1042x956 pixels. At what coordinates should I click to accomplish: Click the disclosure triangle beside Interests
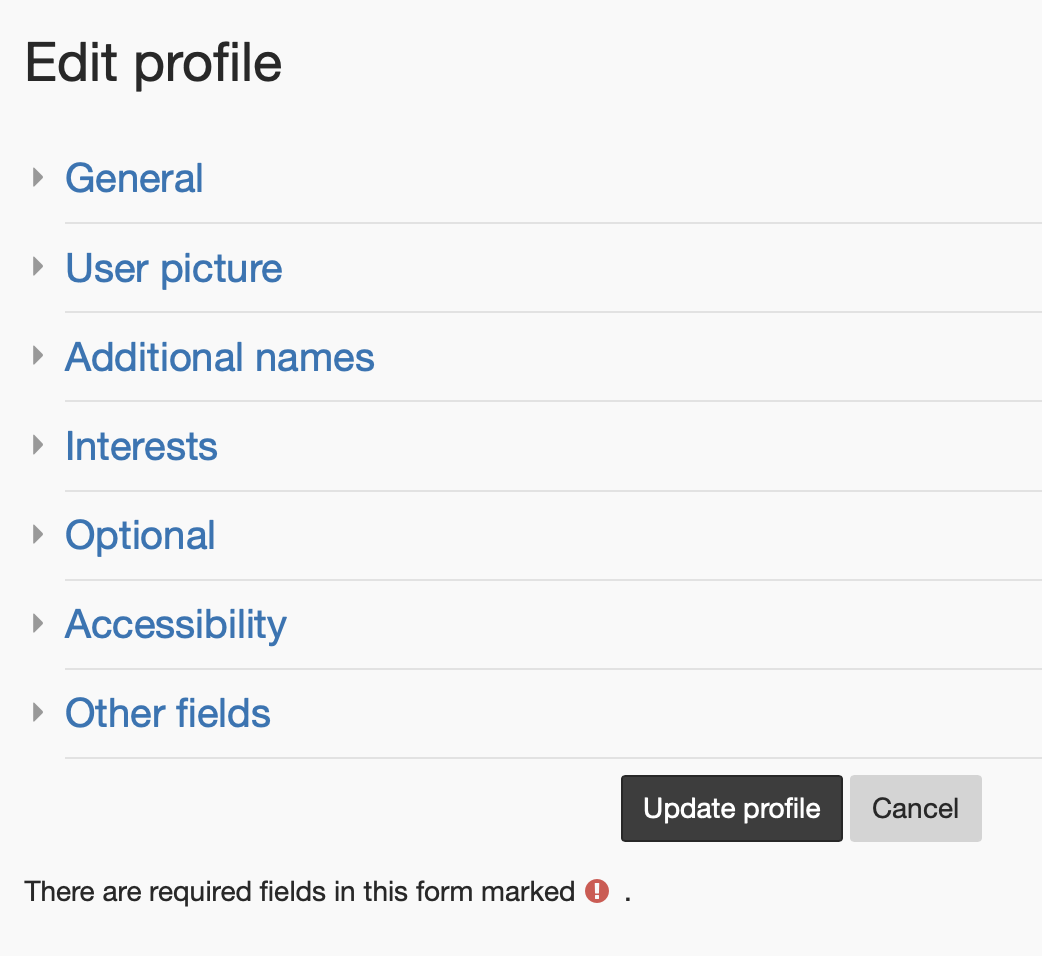tap(37, 444)
